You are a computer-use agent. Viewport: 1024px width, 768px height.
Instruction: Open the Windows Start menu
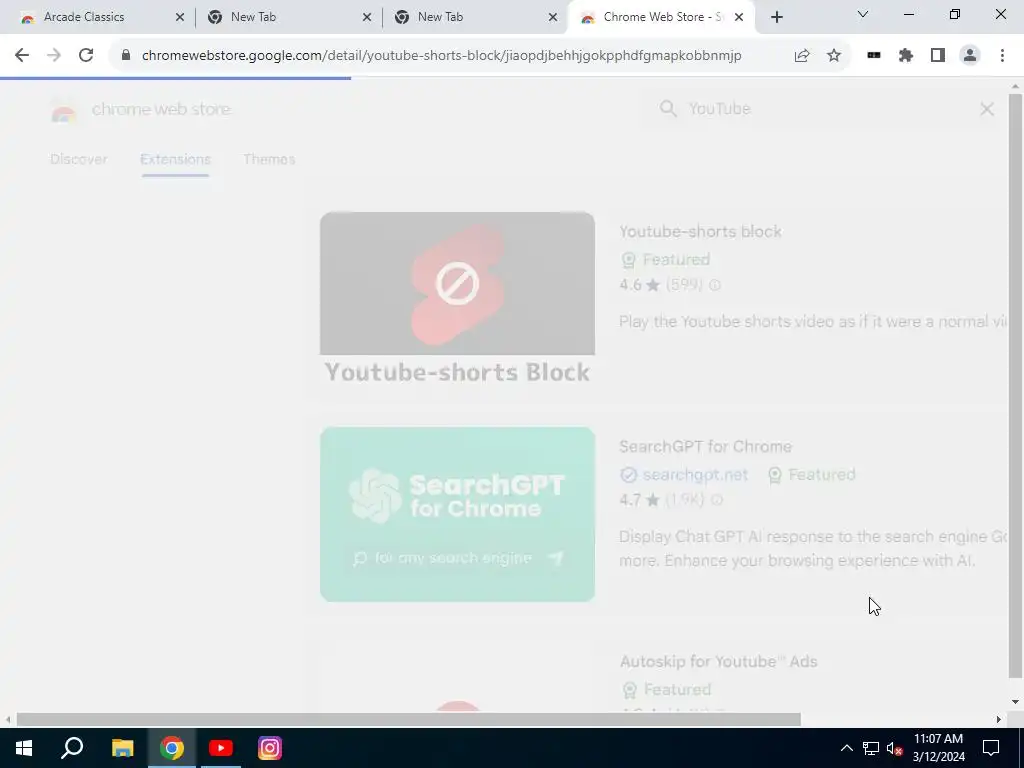24,748
